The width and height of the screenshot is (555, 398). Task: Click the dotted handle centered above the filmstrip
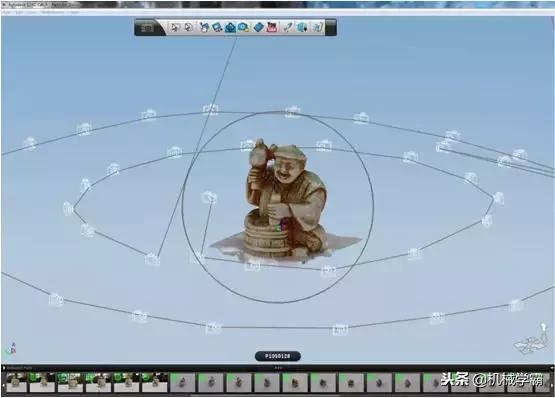coord(278,368)
